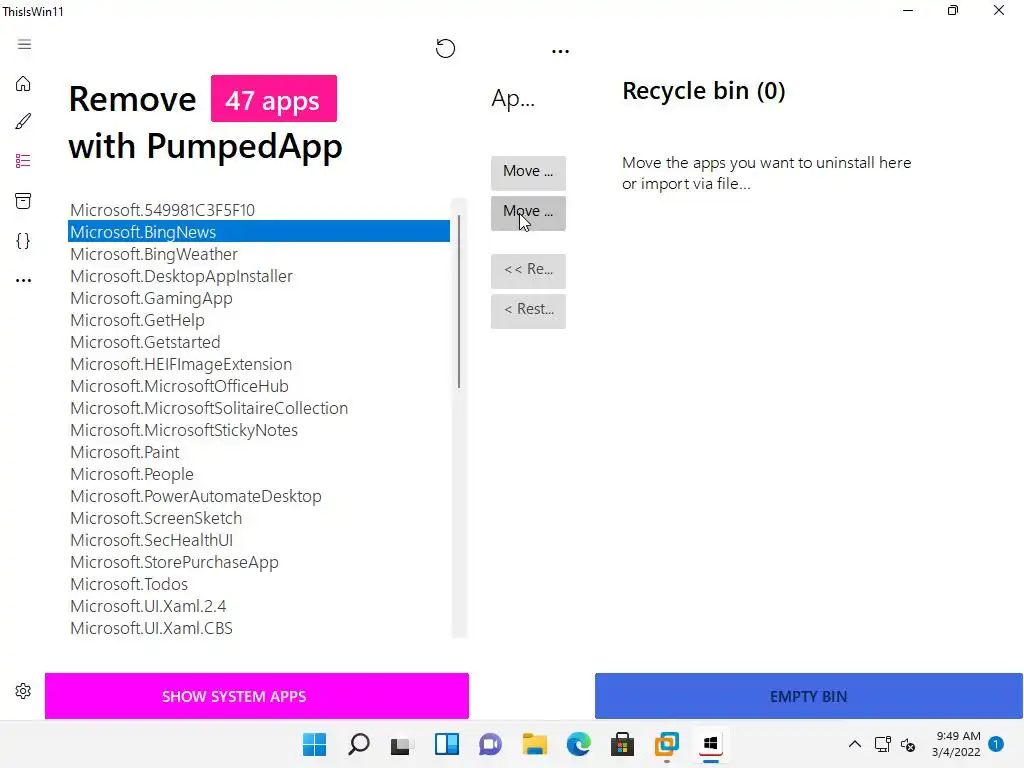Select Microsoft.Paint entry

259,452
